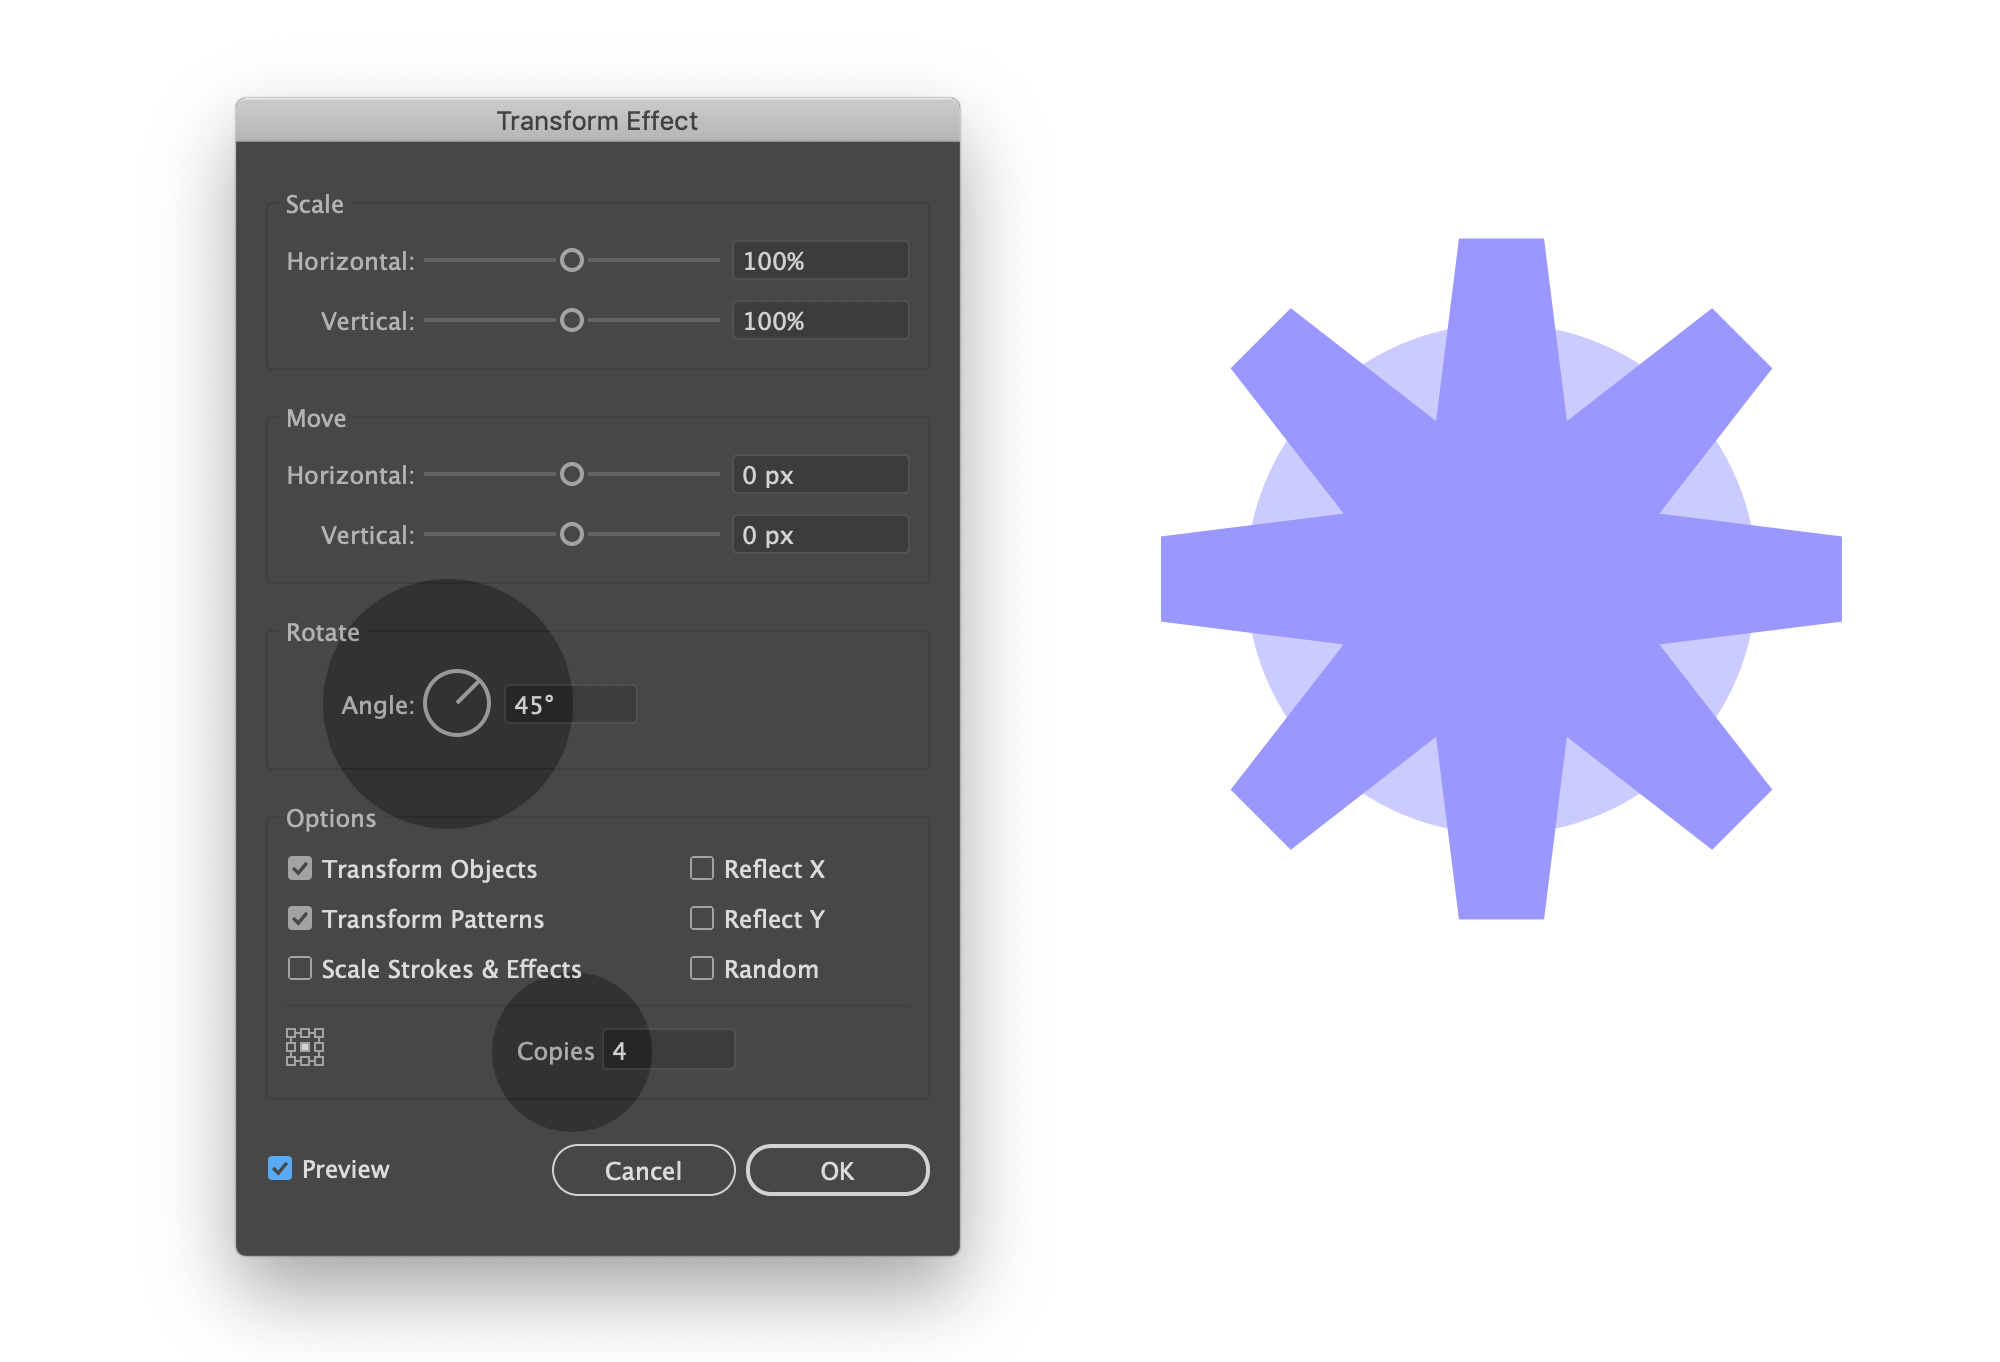Click the Scale Vertical slider knob

pyautogui.click(x=572, y=320)
